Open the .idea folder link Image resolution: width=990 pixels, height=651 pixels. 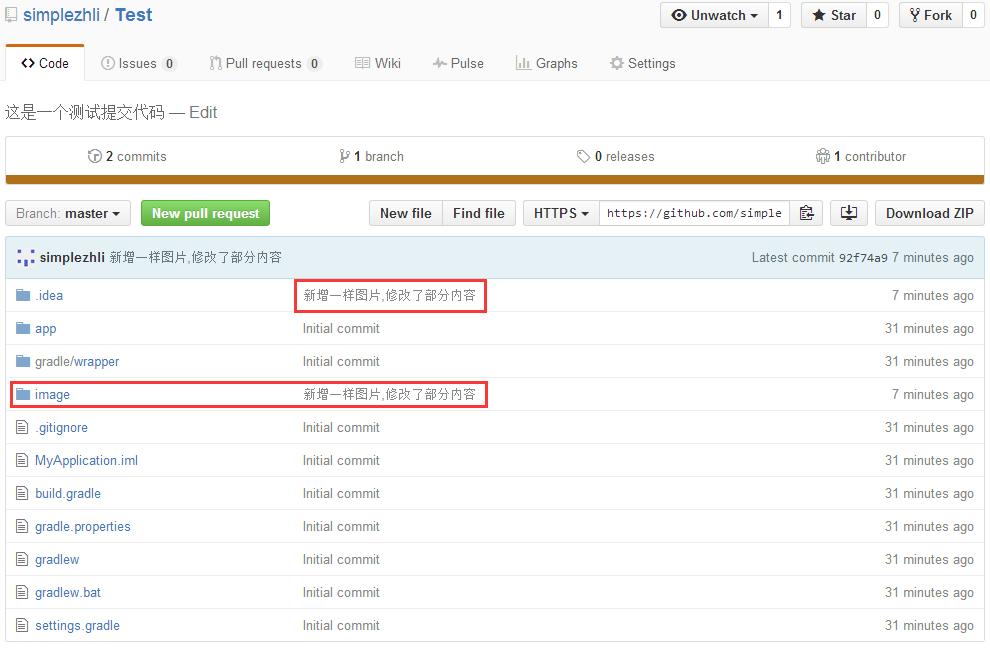coord(49,296)
